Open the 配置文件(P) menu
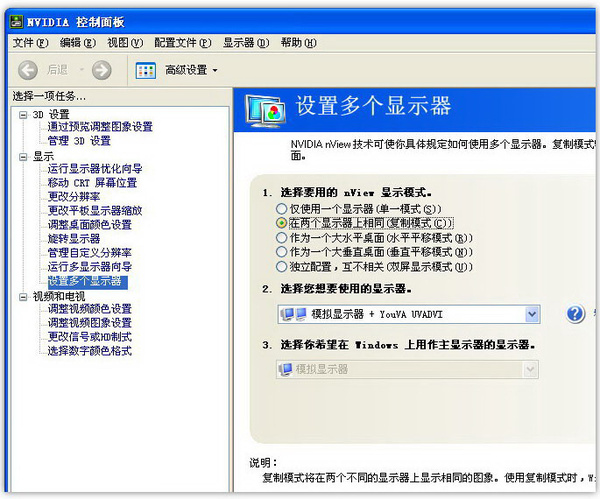The width and height of the screenshot is (600, 499). 183,42
